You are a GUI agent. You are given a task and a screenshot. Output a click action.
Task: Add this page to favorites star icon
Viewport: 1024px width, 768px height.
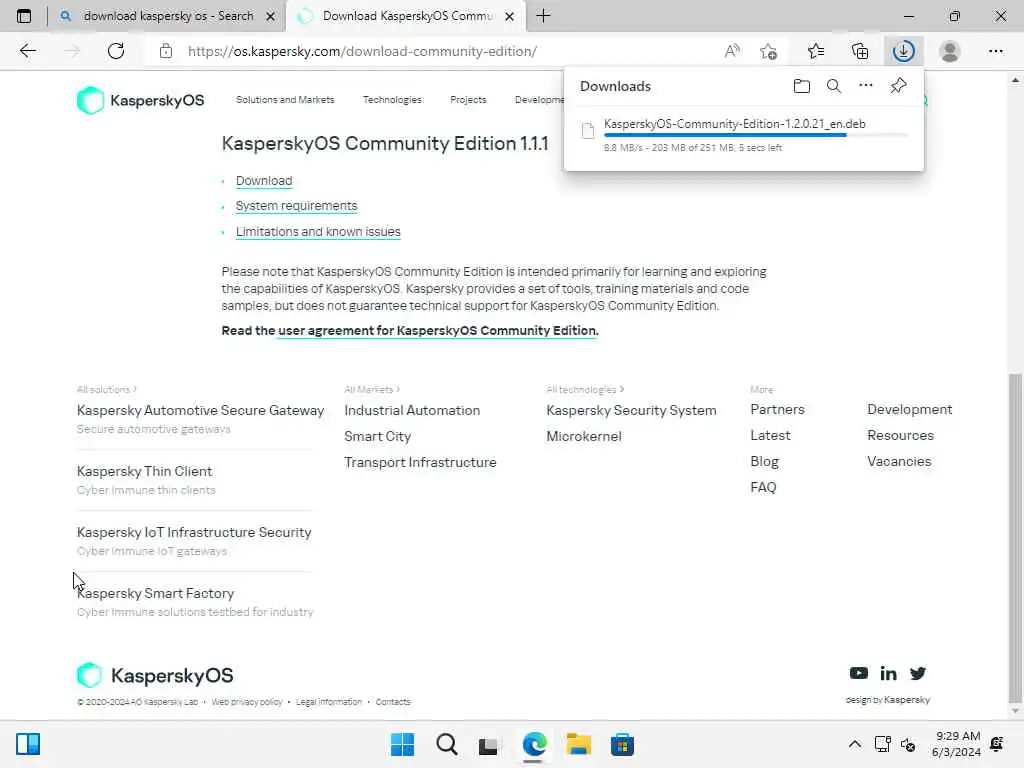(x=769, y=51)
